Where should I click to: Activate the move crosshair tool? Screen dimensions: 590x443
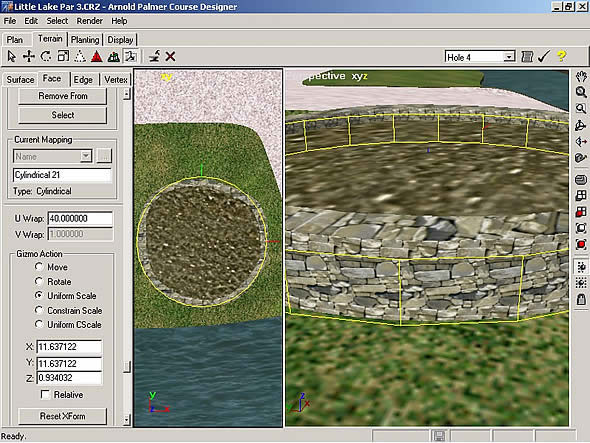29,56
